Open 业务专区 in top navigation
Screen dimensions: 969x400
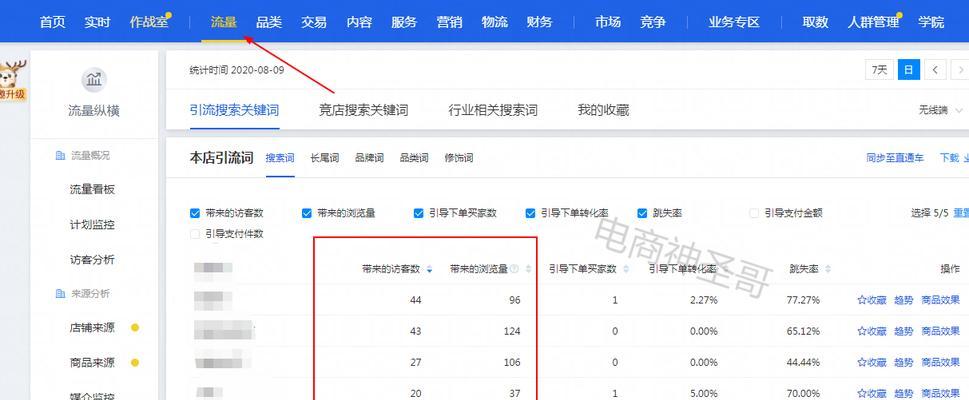tap(734, 22)
